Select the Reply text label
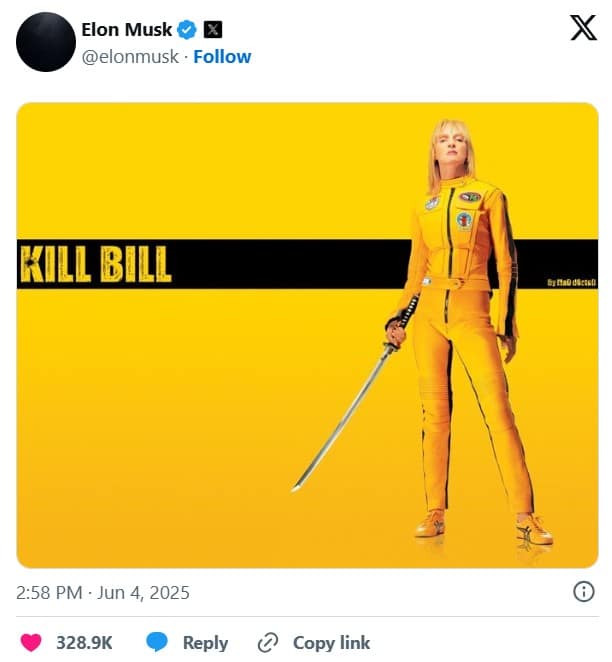The width and height of the screenshot is (612, 662). tap(205, 643)
